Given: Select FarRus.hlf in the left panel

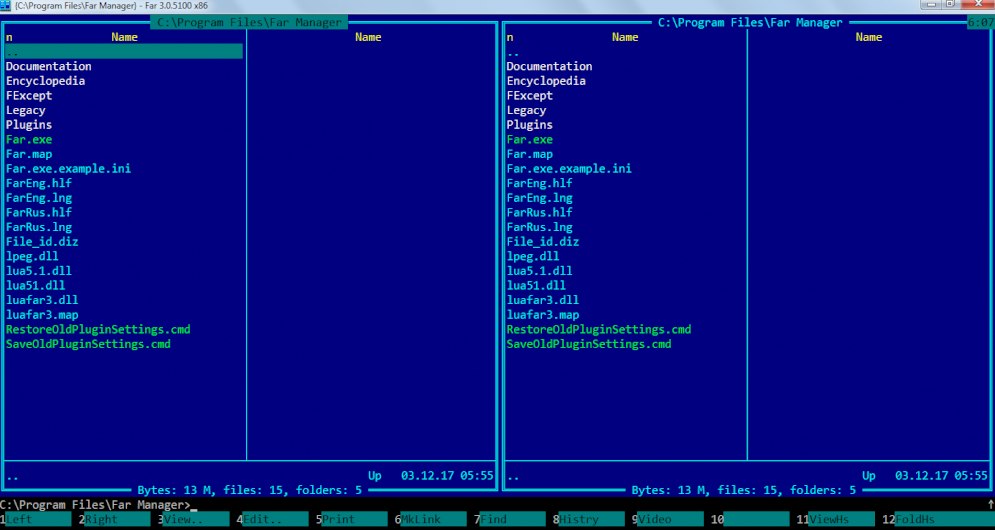Looking at the screenshot, I should coord(39,212).
